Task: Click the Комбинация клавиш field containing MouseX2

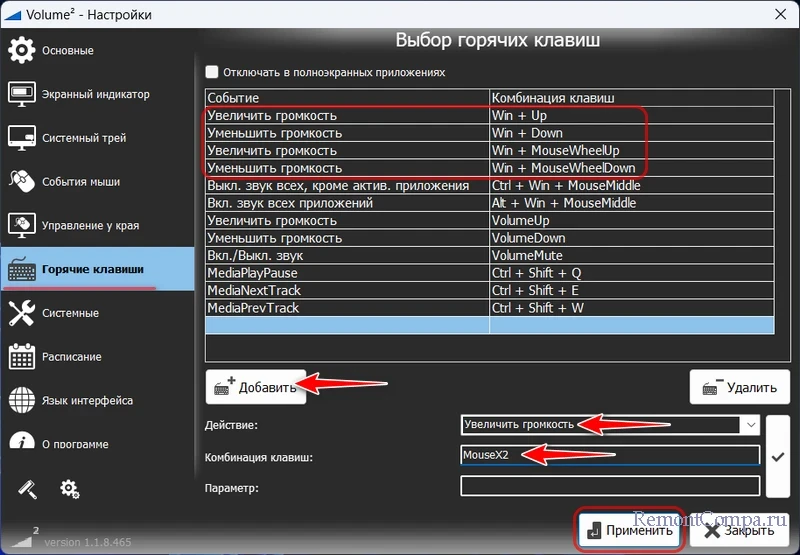Action: point(610,455)
